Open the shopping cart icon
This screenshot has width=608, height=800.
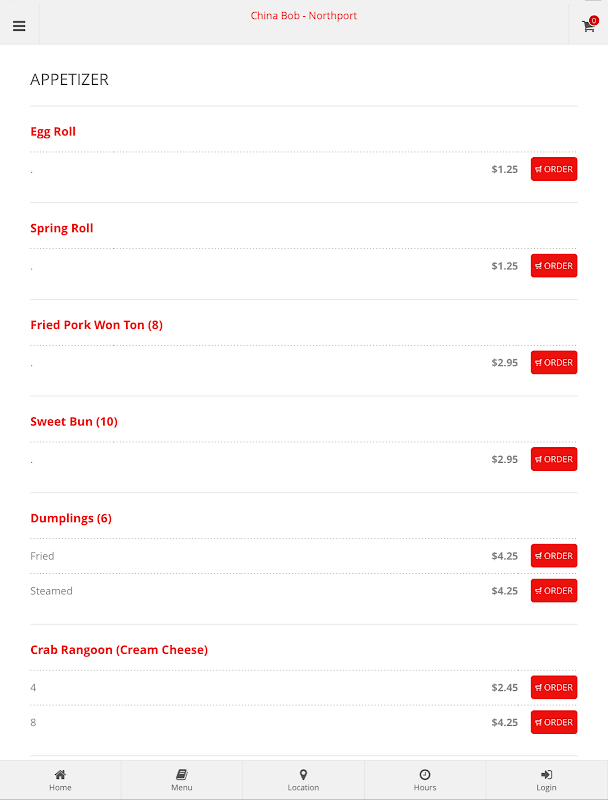pyautogui.click(x=589, y=25)
